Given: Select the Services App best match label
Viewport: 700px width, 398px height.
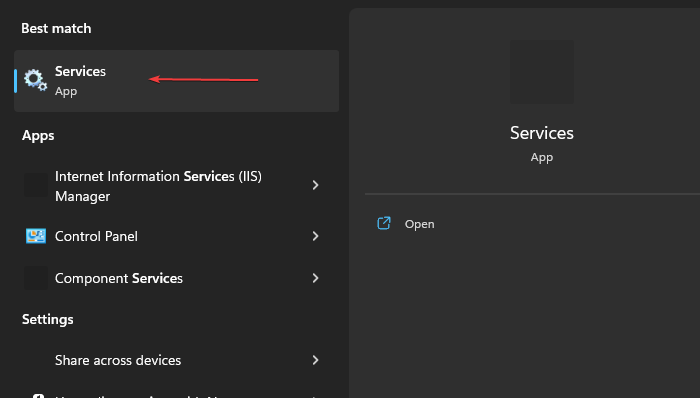Looking at the screenshot, I should point(80,81).
